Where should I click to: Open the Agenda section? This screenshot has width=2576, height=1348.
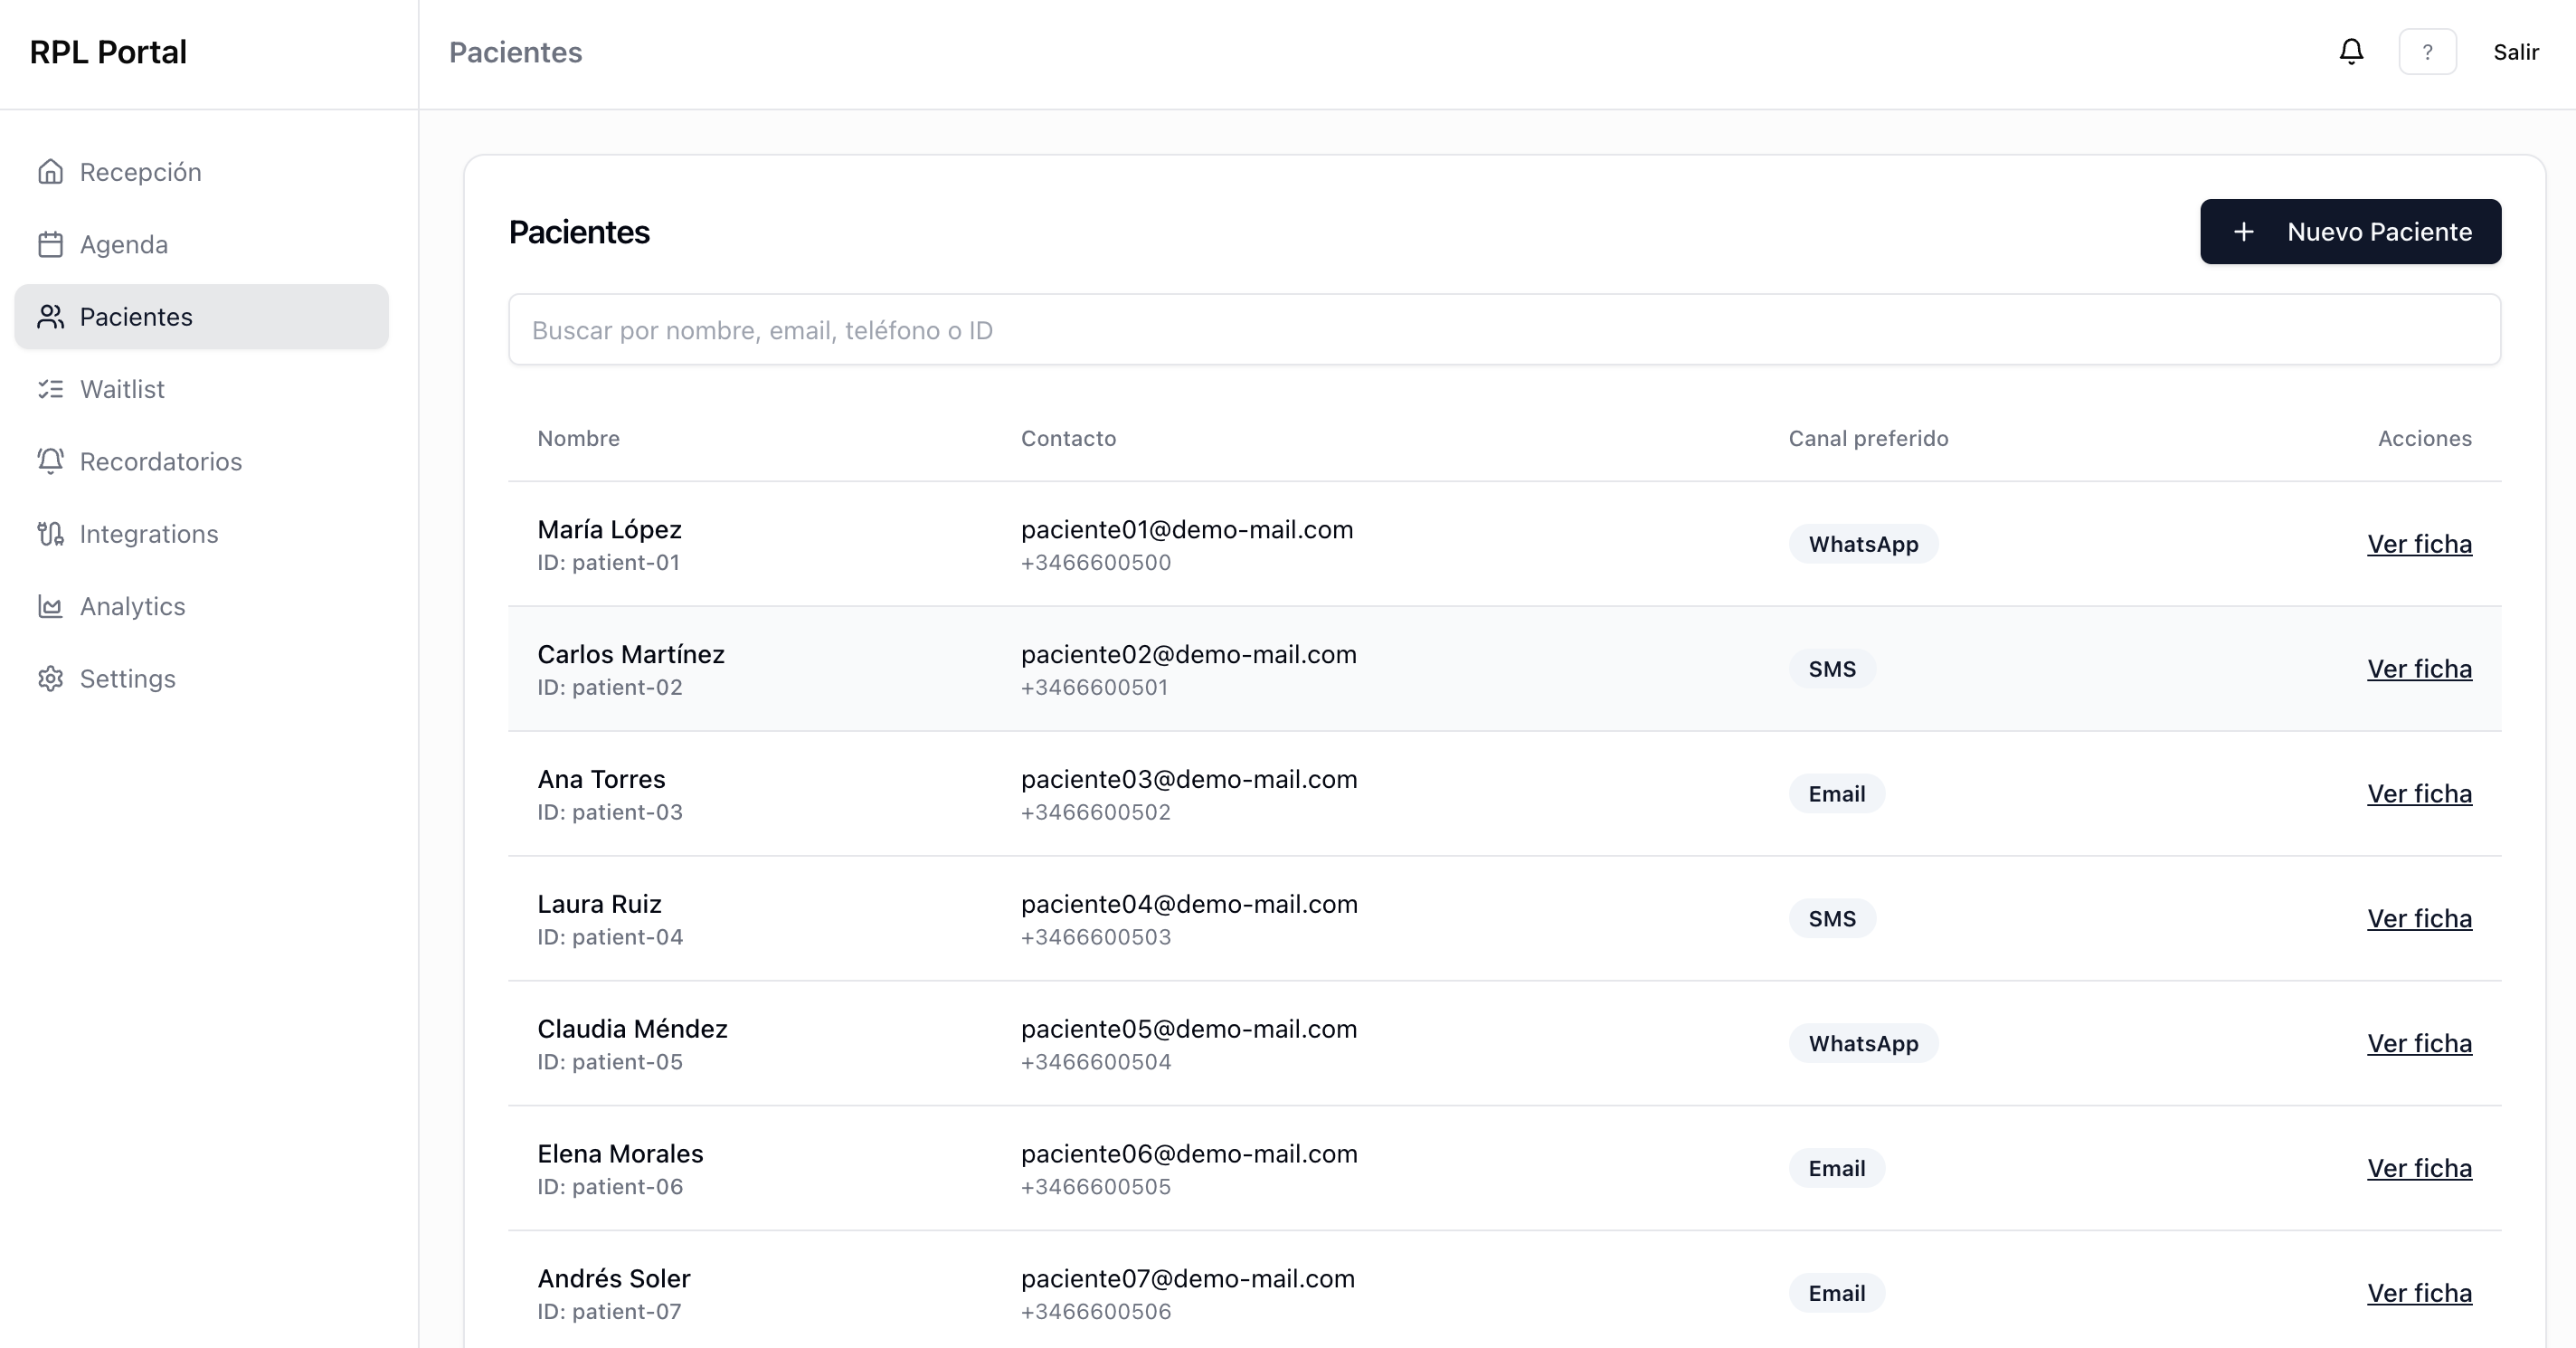point(201,245)
